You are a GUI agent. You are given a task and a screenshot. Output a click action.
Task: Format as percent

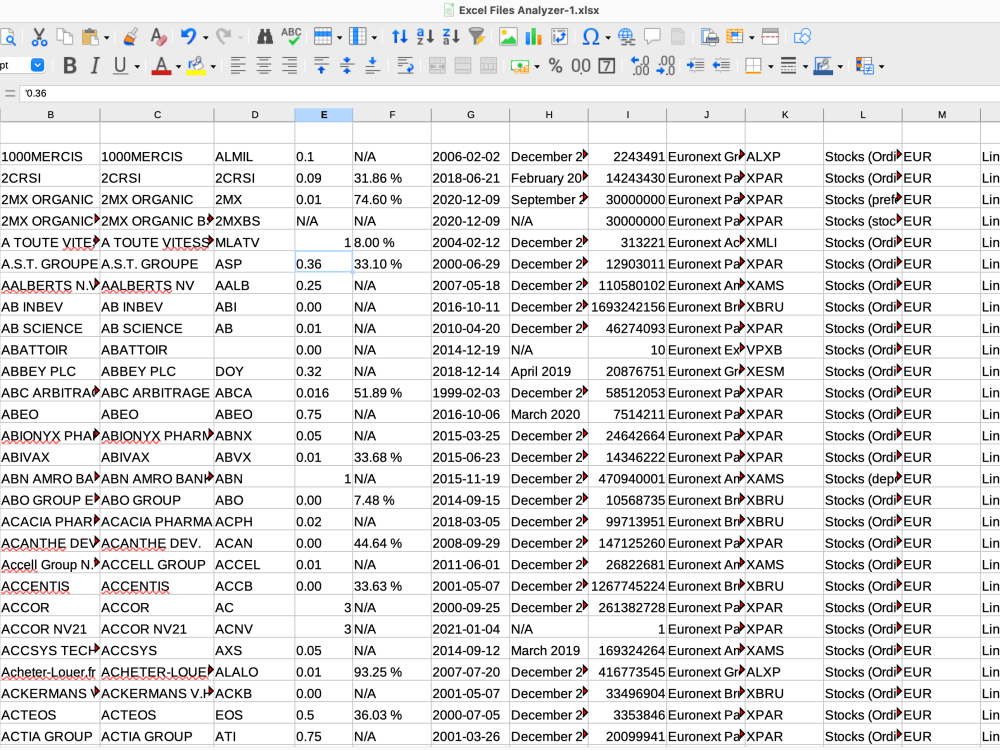coord(555,66)
